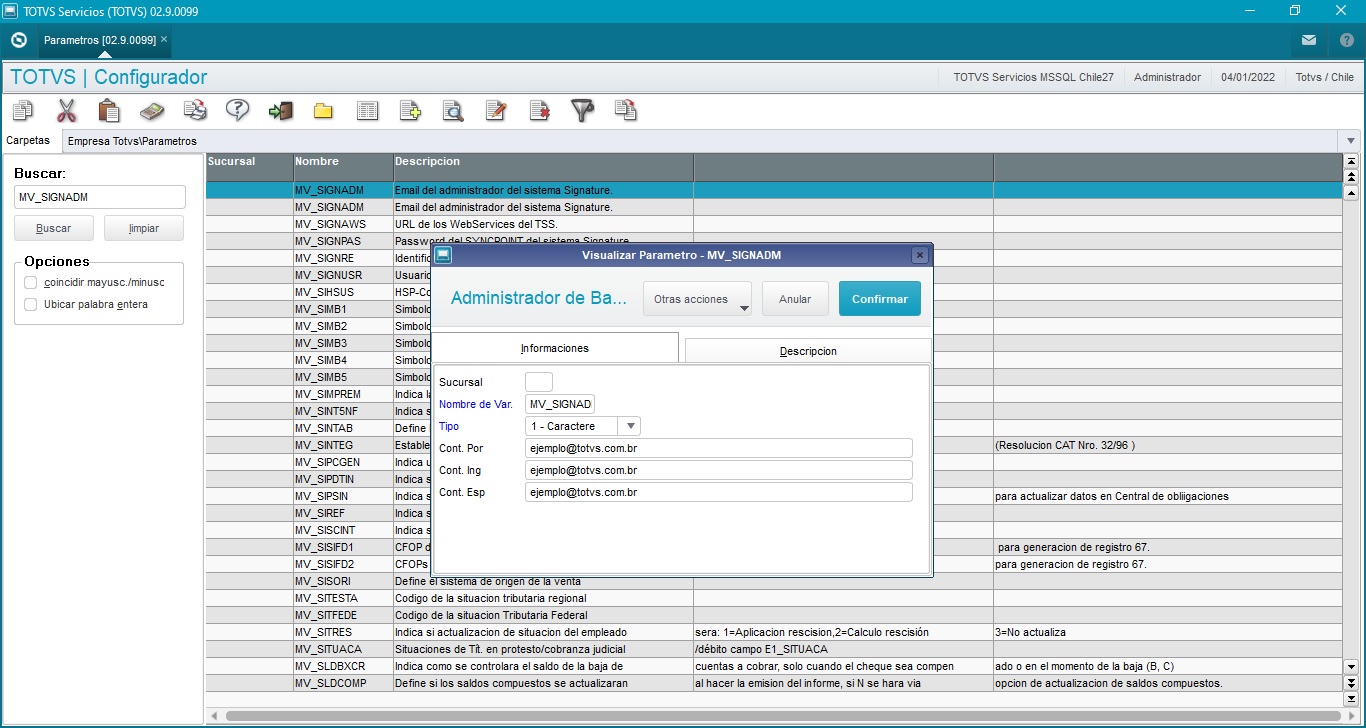Viewport: 1366px width, 728px height.
Task: Click the Buscar search input field
Action: pyautogui.click(x=100, y=198)
